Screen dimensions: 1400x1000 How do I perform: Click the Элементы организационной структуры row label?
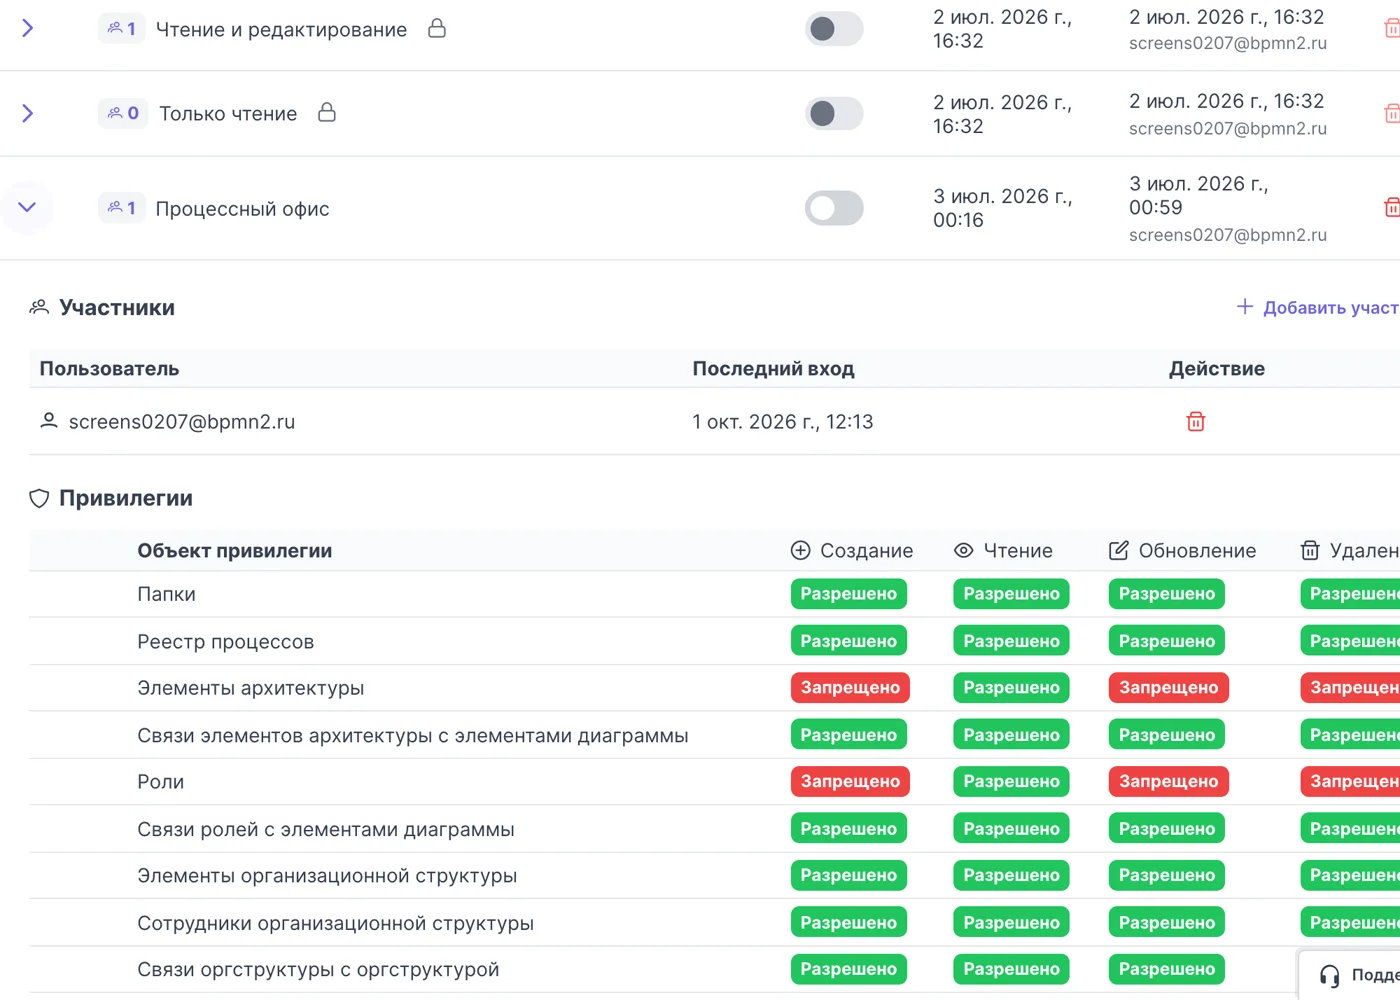point(327,876)
